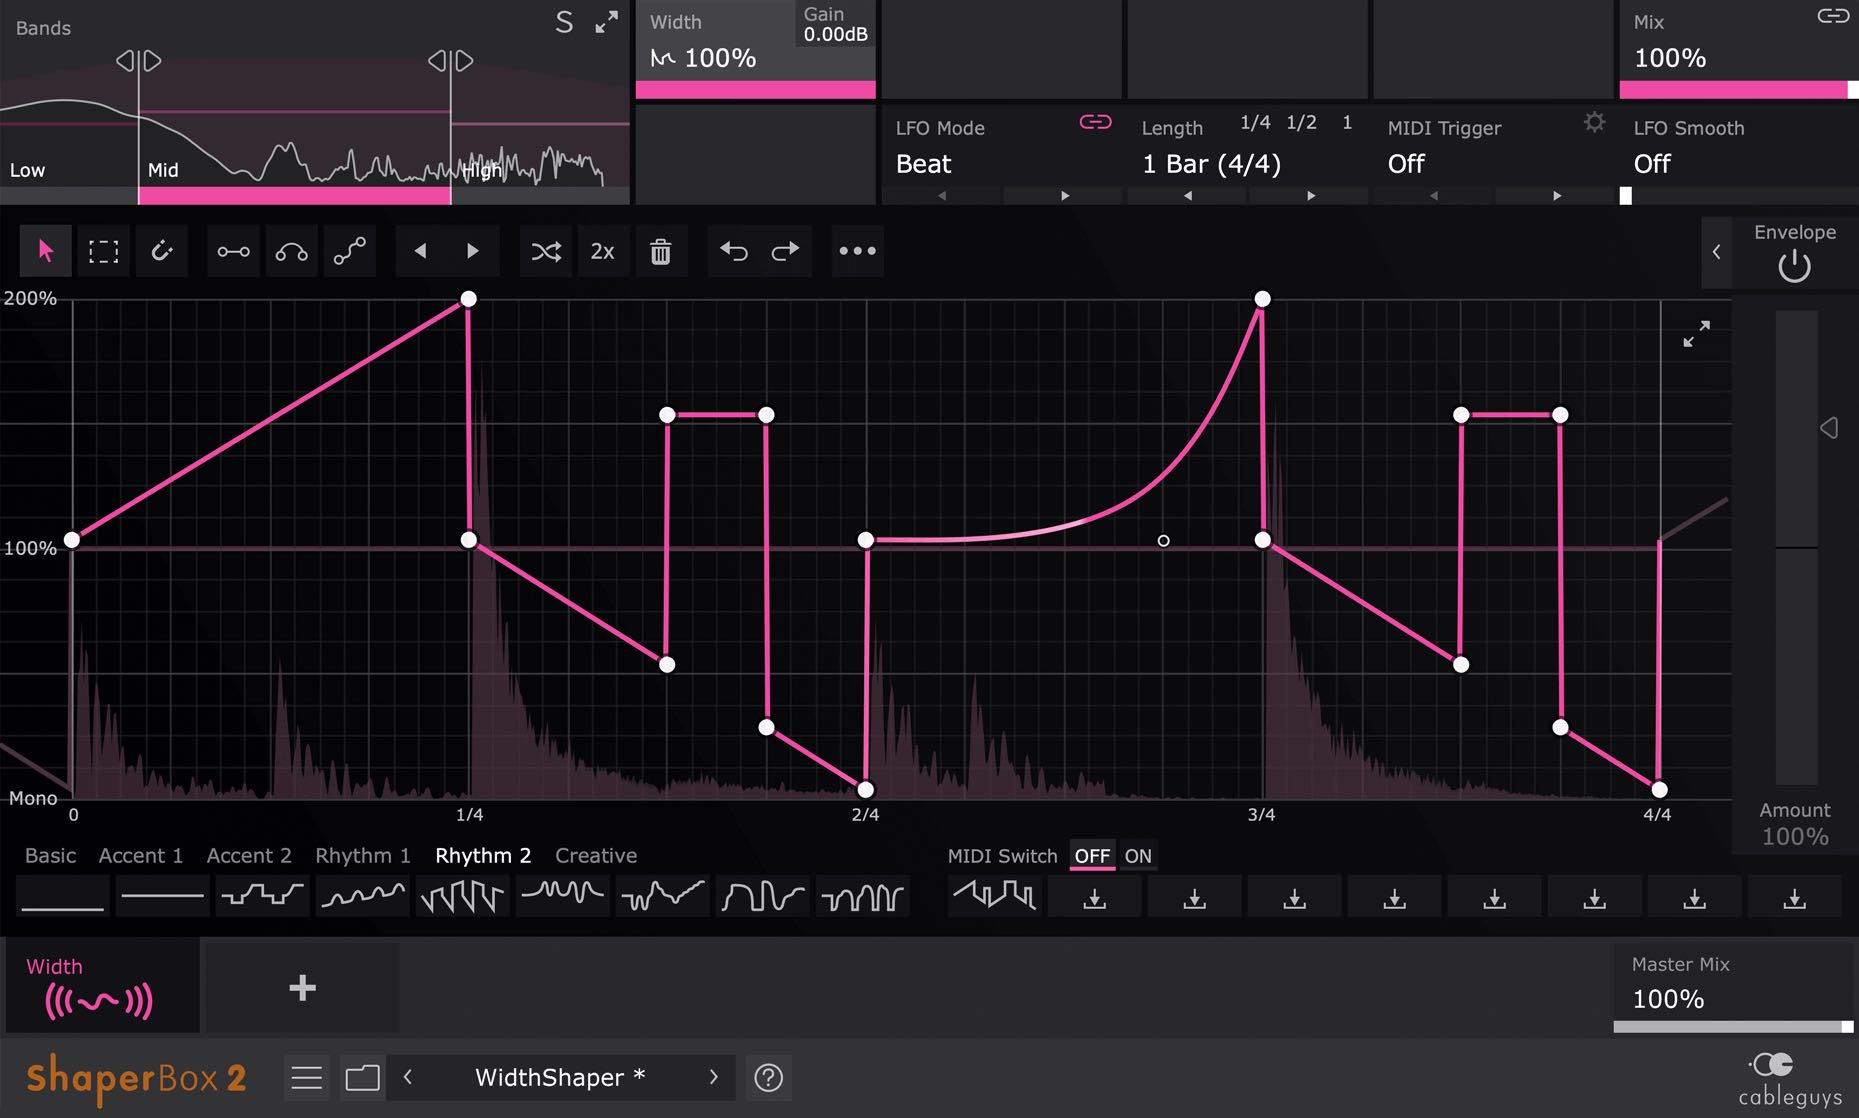Select the marquee selection tool
This screenshot has width=1859, height=1118.
tap(103, 251)
